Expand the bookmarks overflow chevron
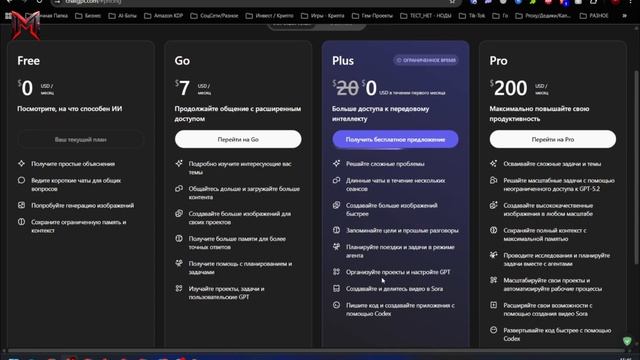The image size is (640, 360). pos(624,16)
